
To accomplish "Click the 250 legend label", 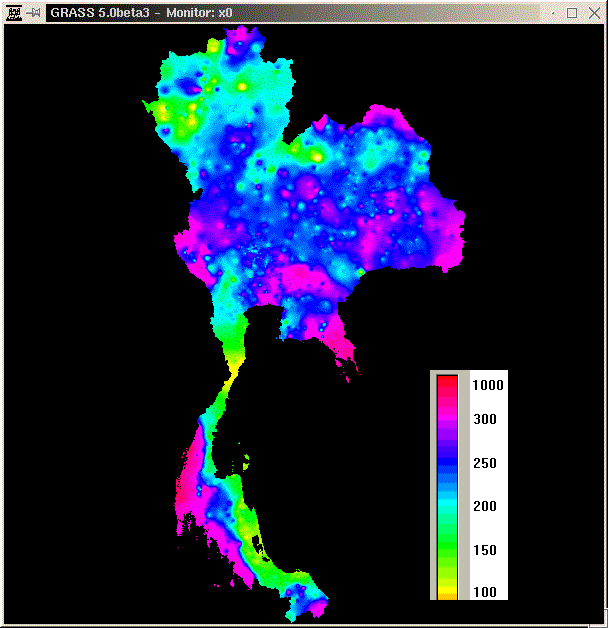I will [484, 464].
